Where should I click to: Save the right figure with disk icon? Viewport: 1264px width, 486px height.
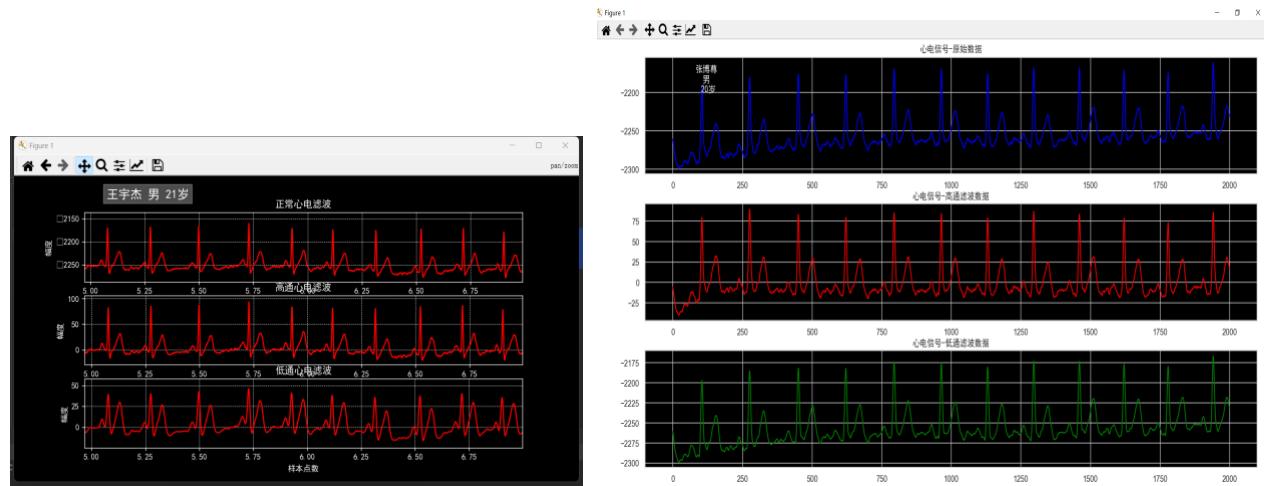707,31
